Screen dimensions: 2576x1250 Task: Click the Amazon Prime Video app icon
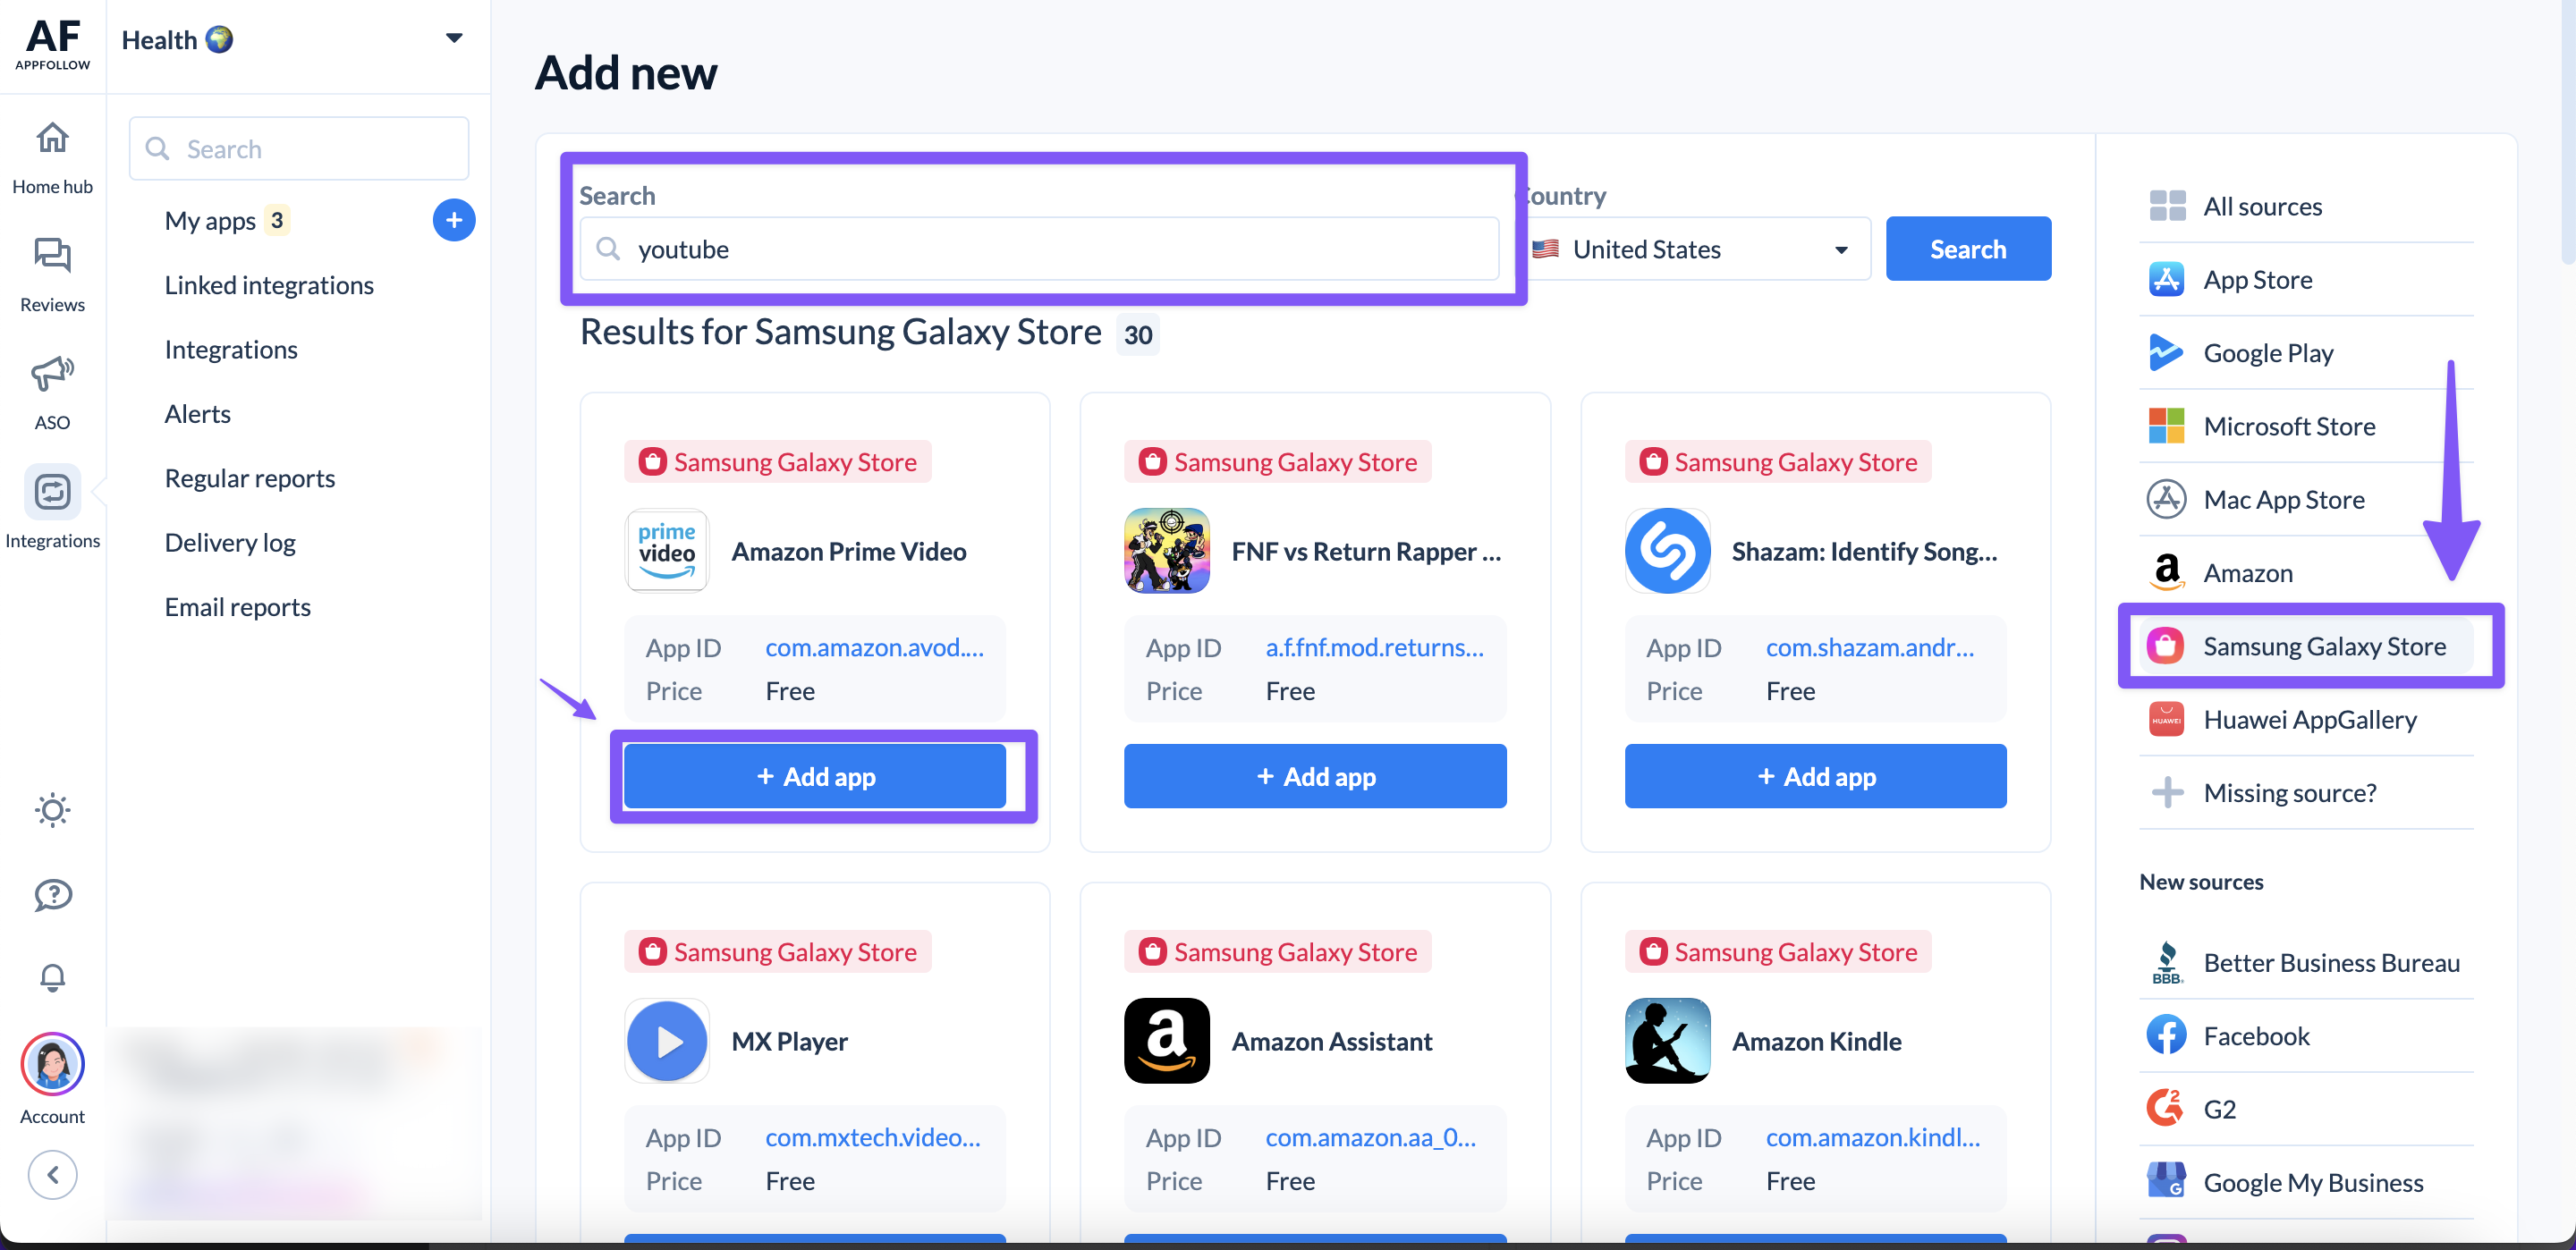[x=667, y=551]
